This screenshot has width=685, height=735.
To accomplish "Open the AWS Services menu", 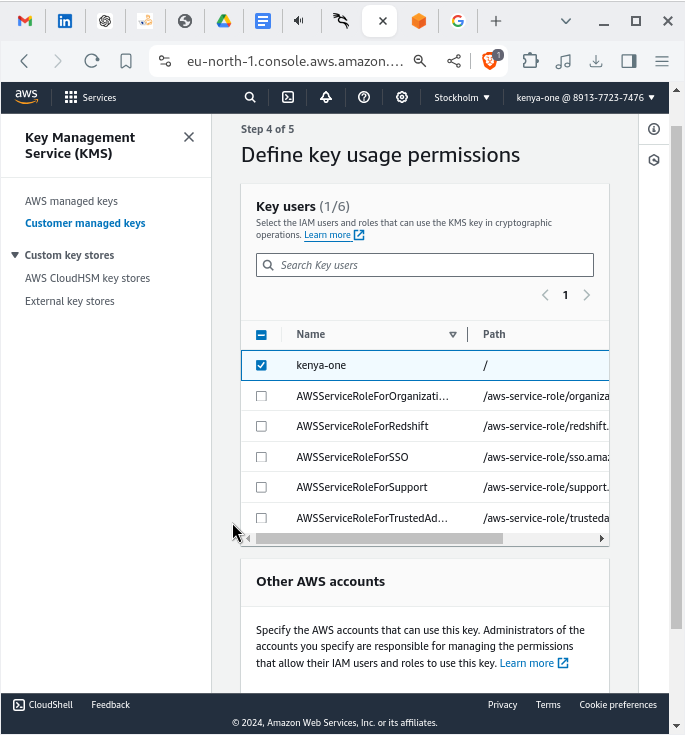I will [90, 98].
